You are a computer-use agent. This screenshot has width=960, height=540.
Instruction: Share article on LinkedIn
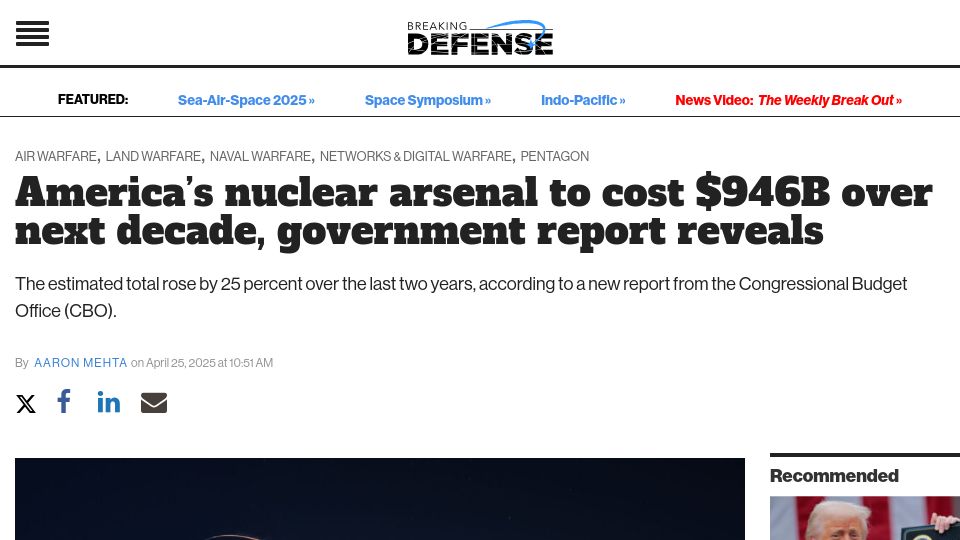tap(108, 402)
